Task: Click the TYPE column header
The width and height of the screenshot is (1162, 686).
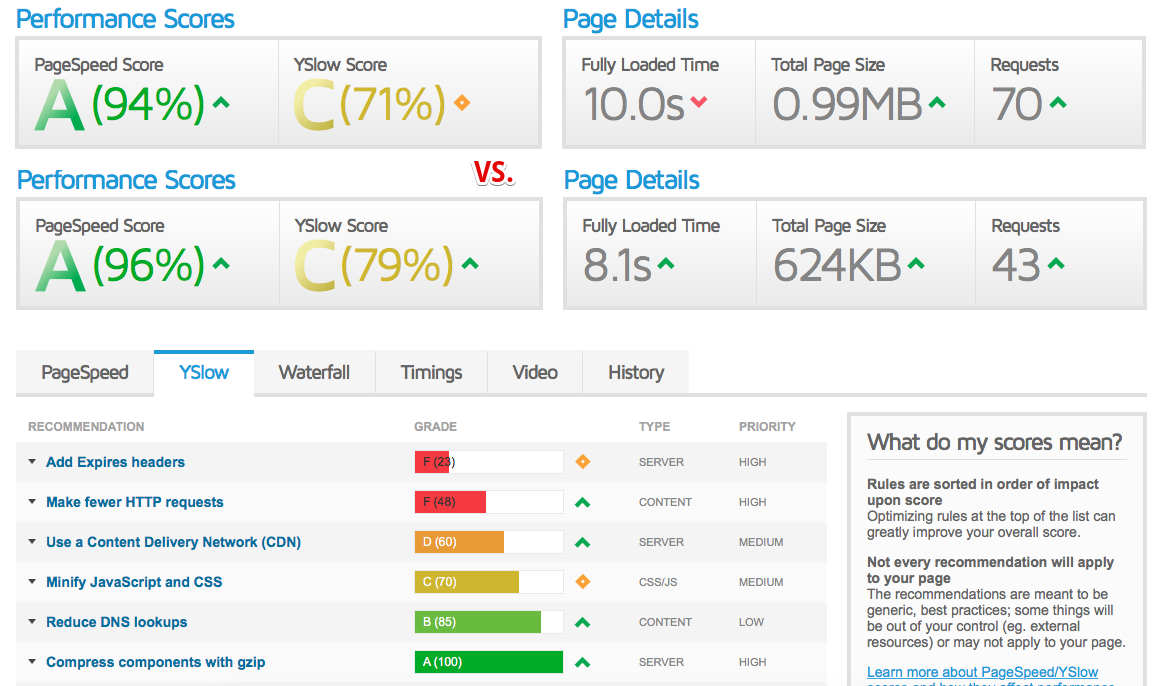Action: [654, 427]
